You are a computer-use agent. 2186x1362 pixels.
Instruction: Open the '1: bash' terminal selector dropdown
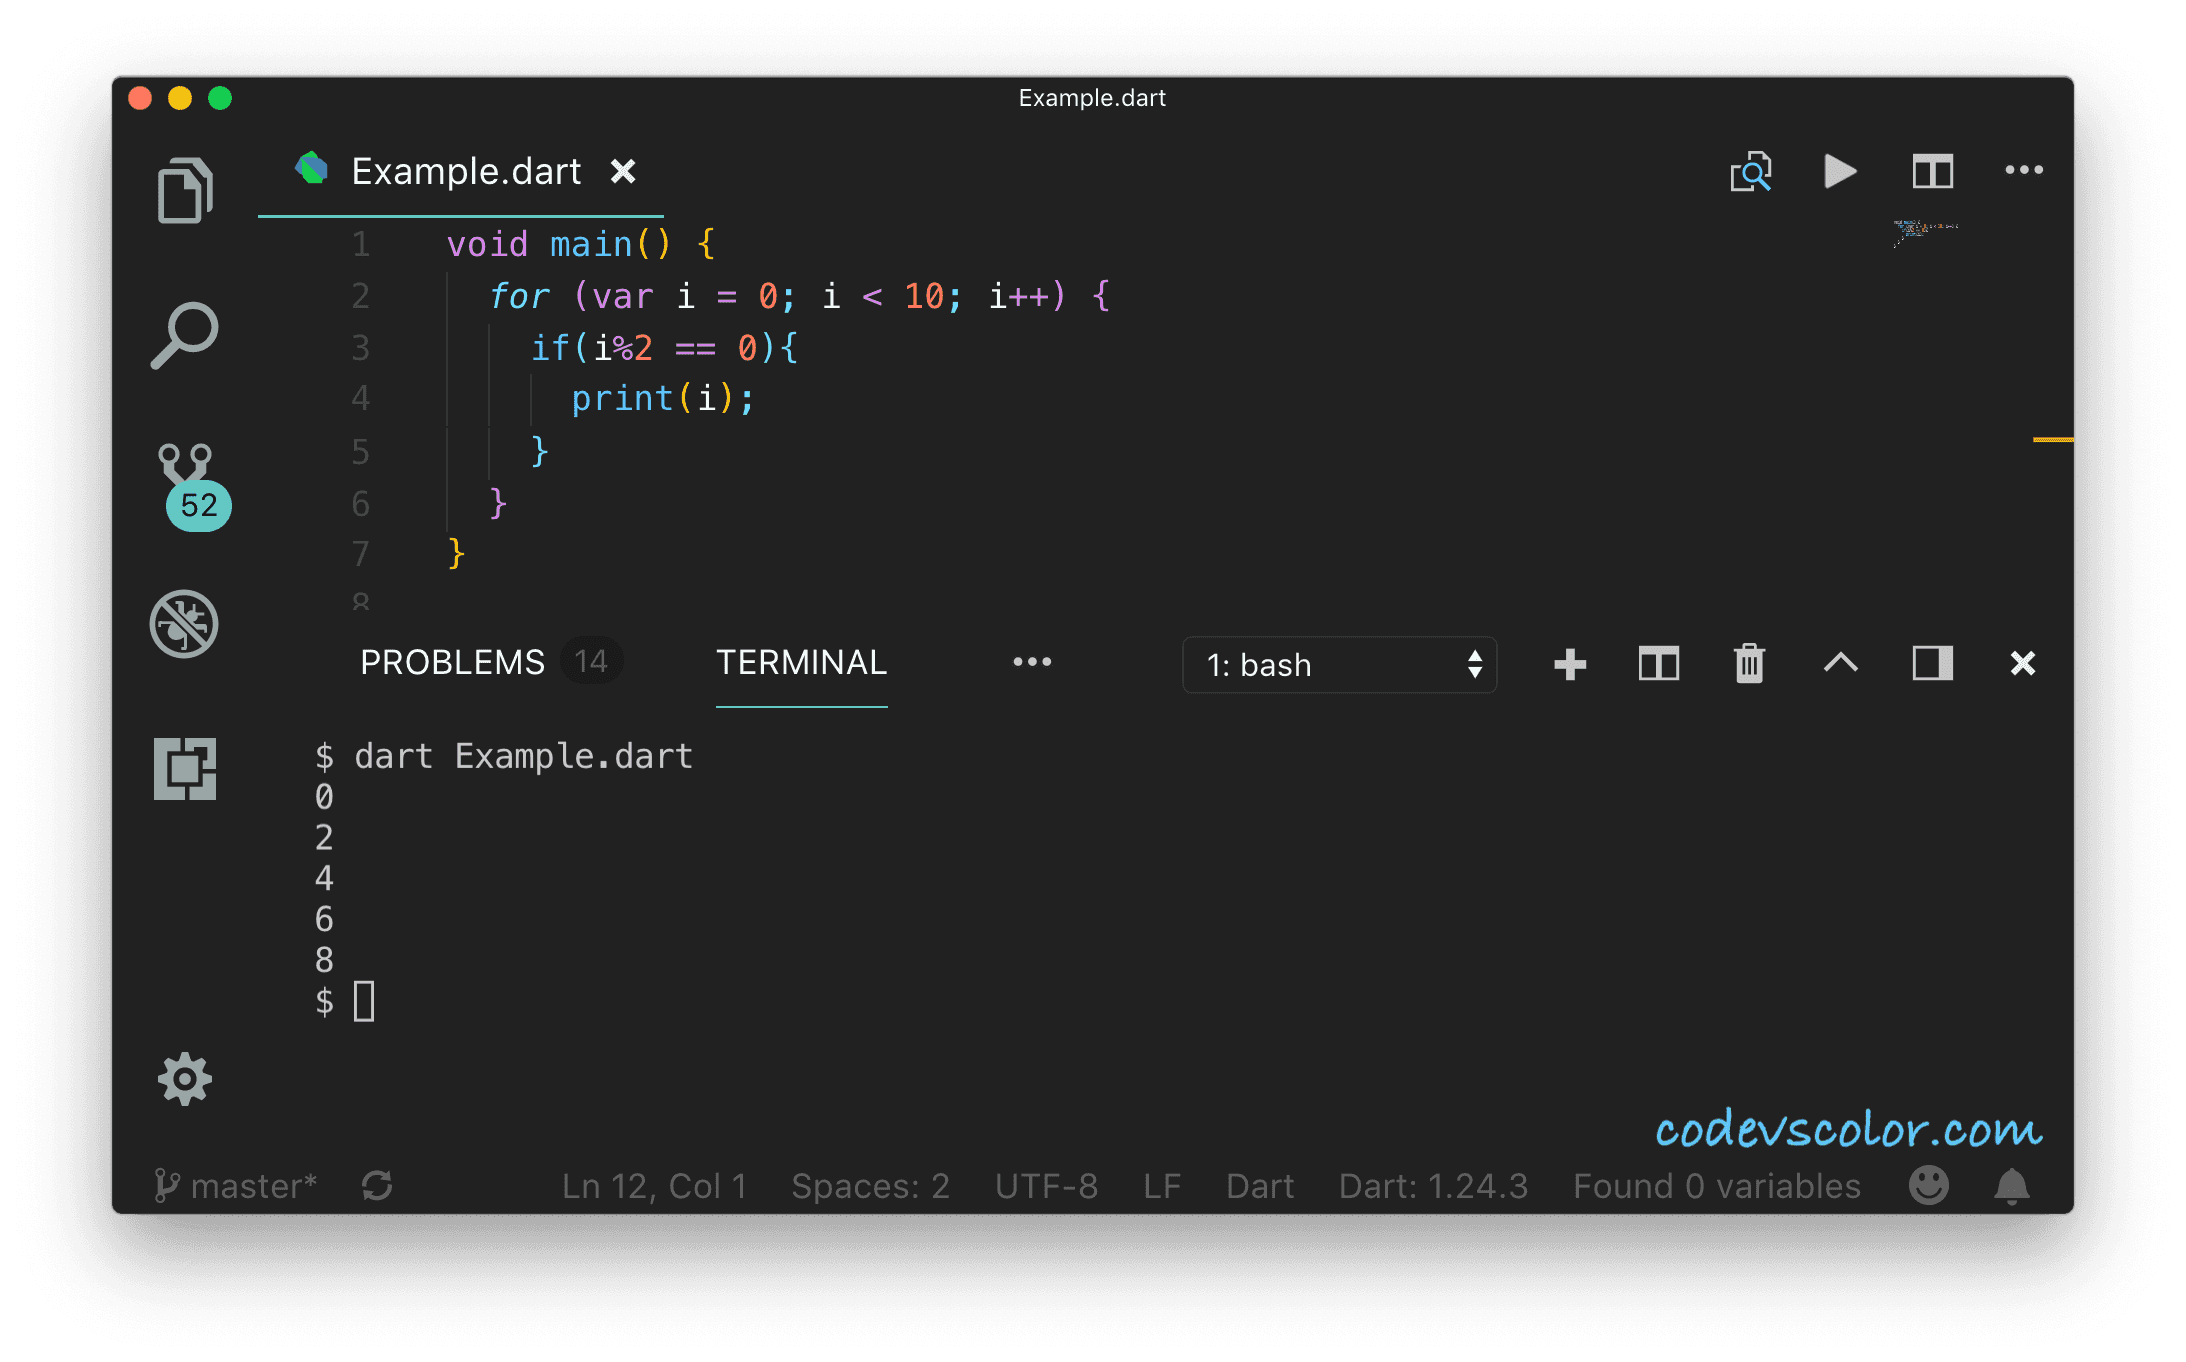coord(1339,665)
